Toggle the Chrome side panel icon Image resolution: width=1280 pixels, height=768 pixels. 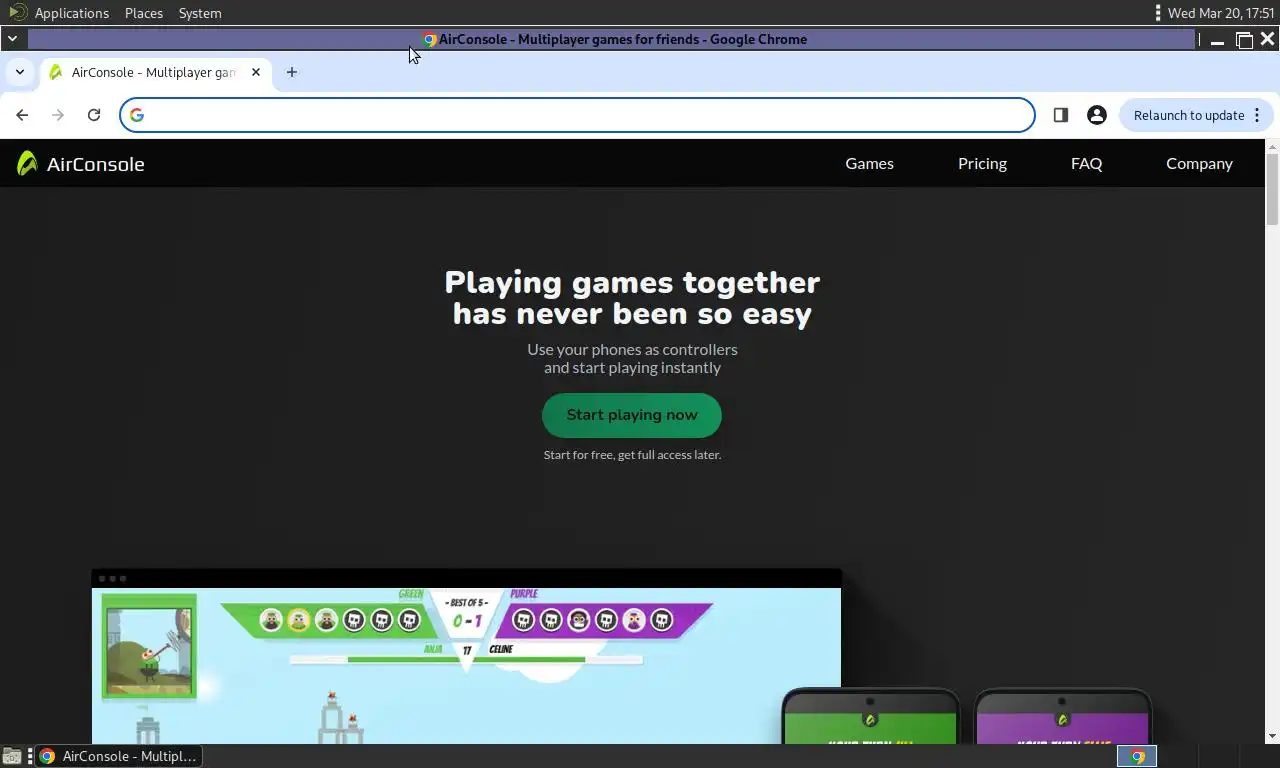pyautogui.click(x=1061, y=115)
